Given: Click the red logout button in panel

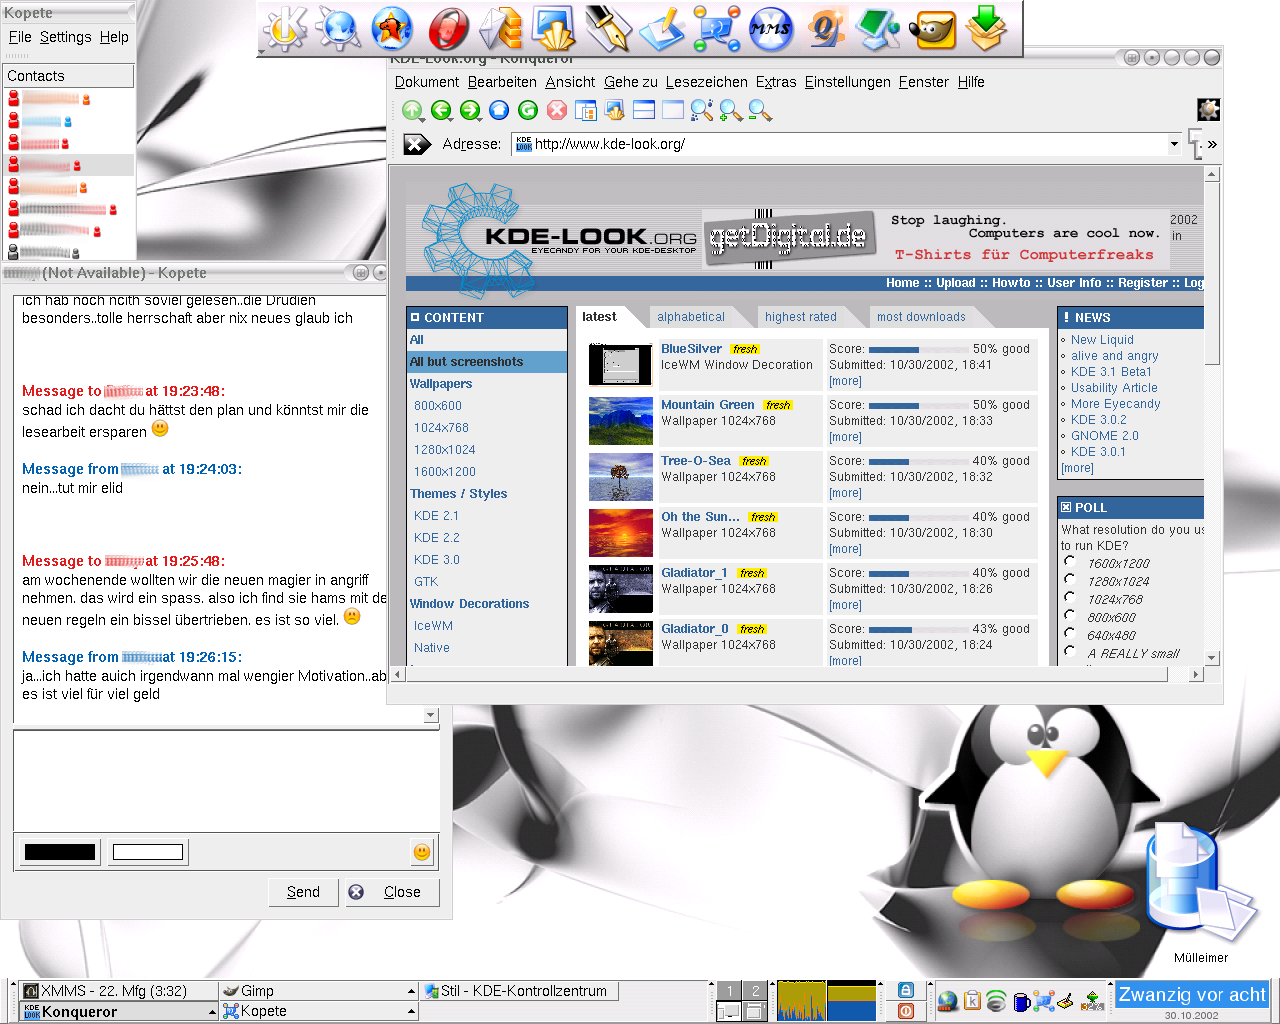Looking at the screenshot, I should pyautogui.click(x=905, y=1010).
